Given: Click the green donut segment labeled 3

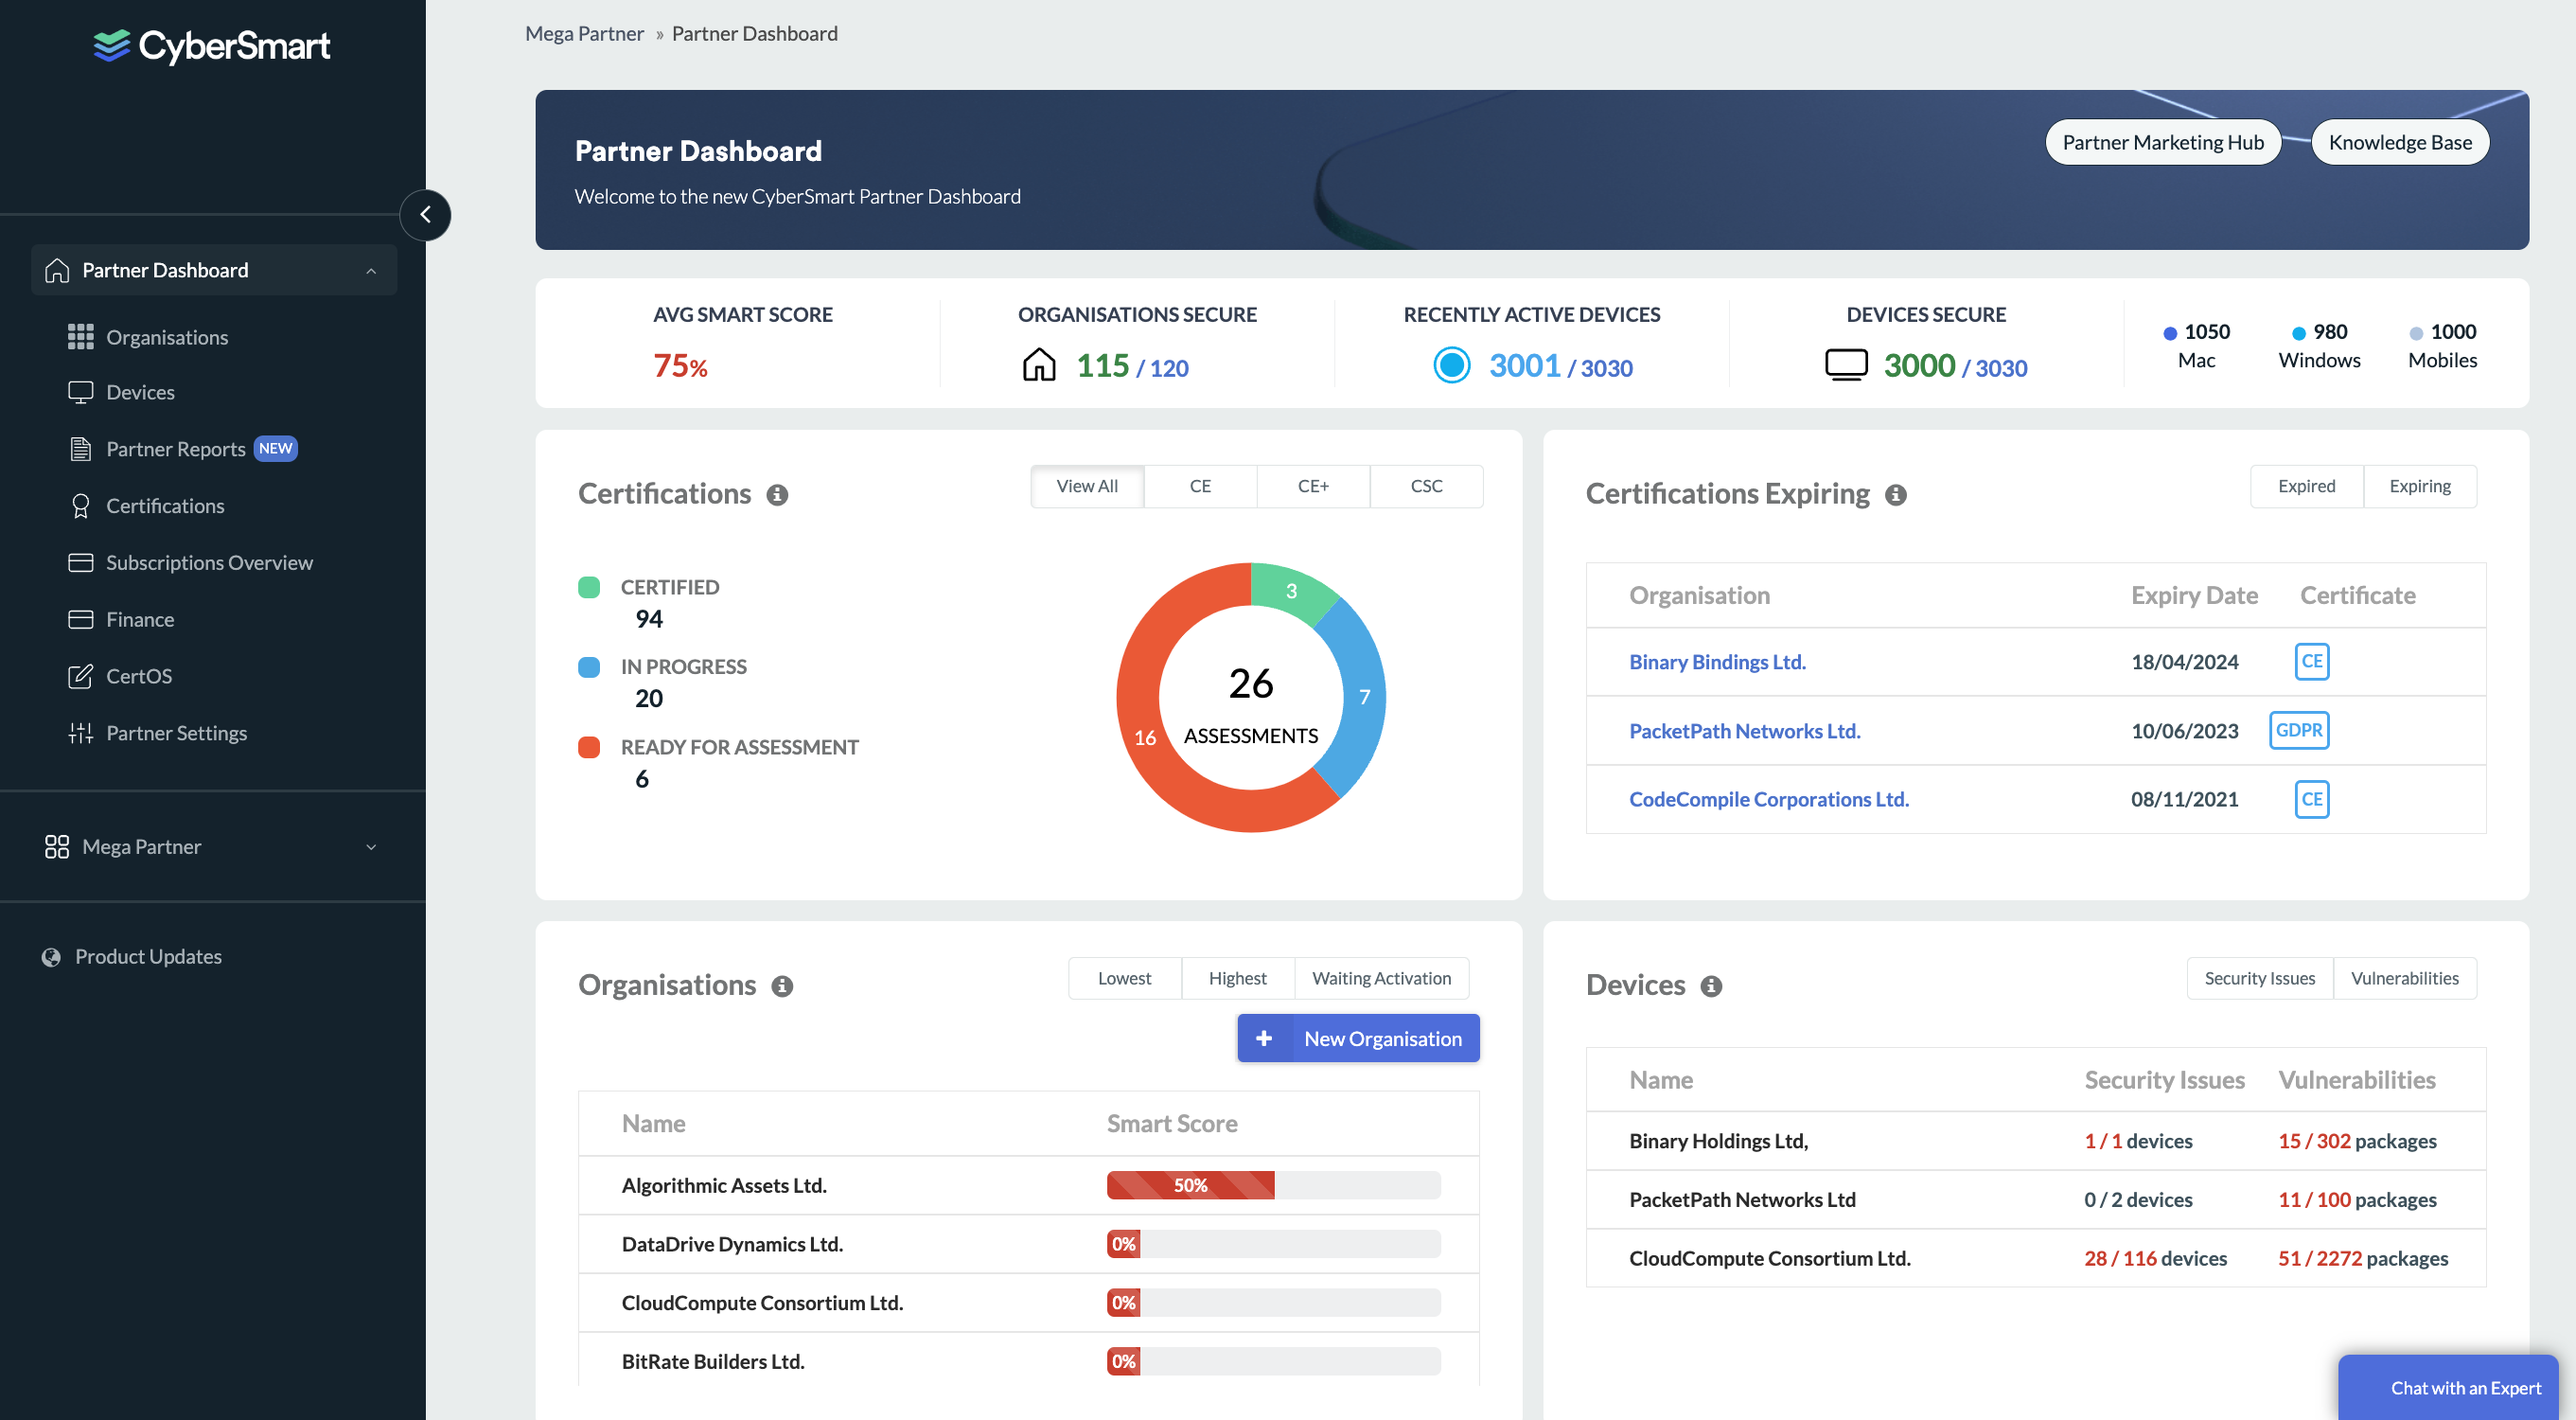Looking at the screenshot, I should point(1291,591).
